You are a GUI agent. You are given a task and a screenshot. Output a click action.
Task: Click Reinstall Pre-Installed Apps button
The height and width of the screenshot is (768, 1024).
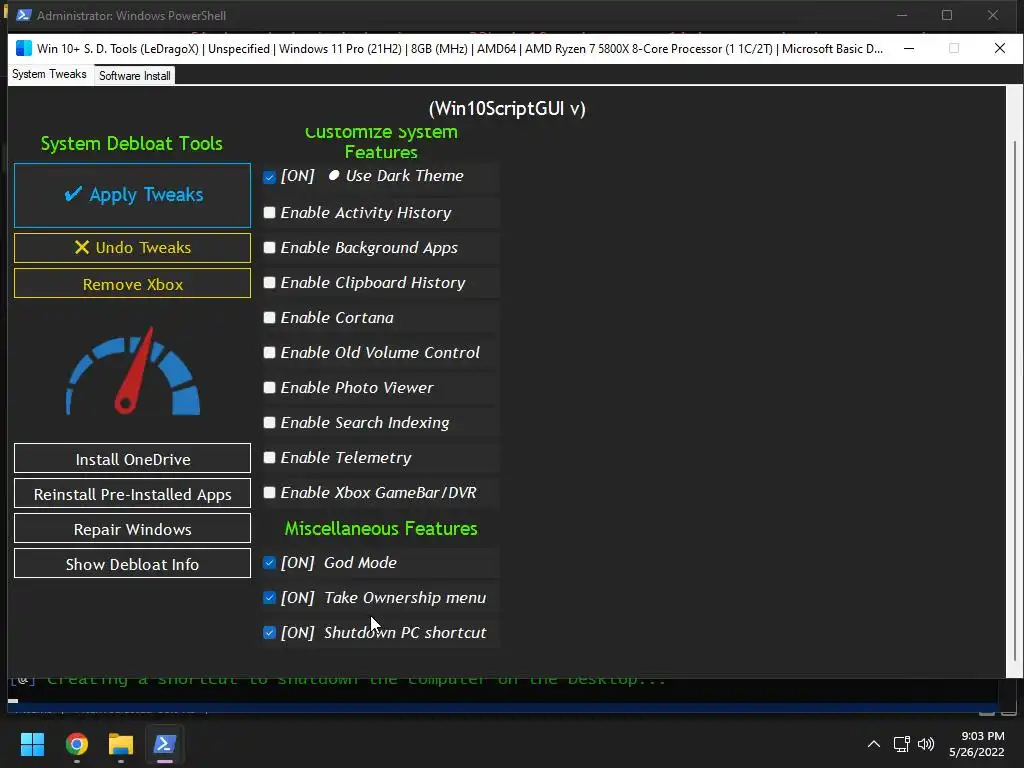(x=133, y=494)
